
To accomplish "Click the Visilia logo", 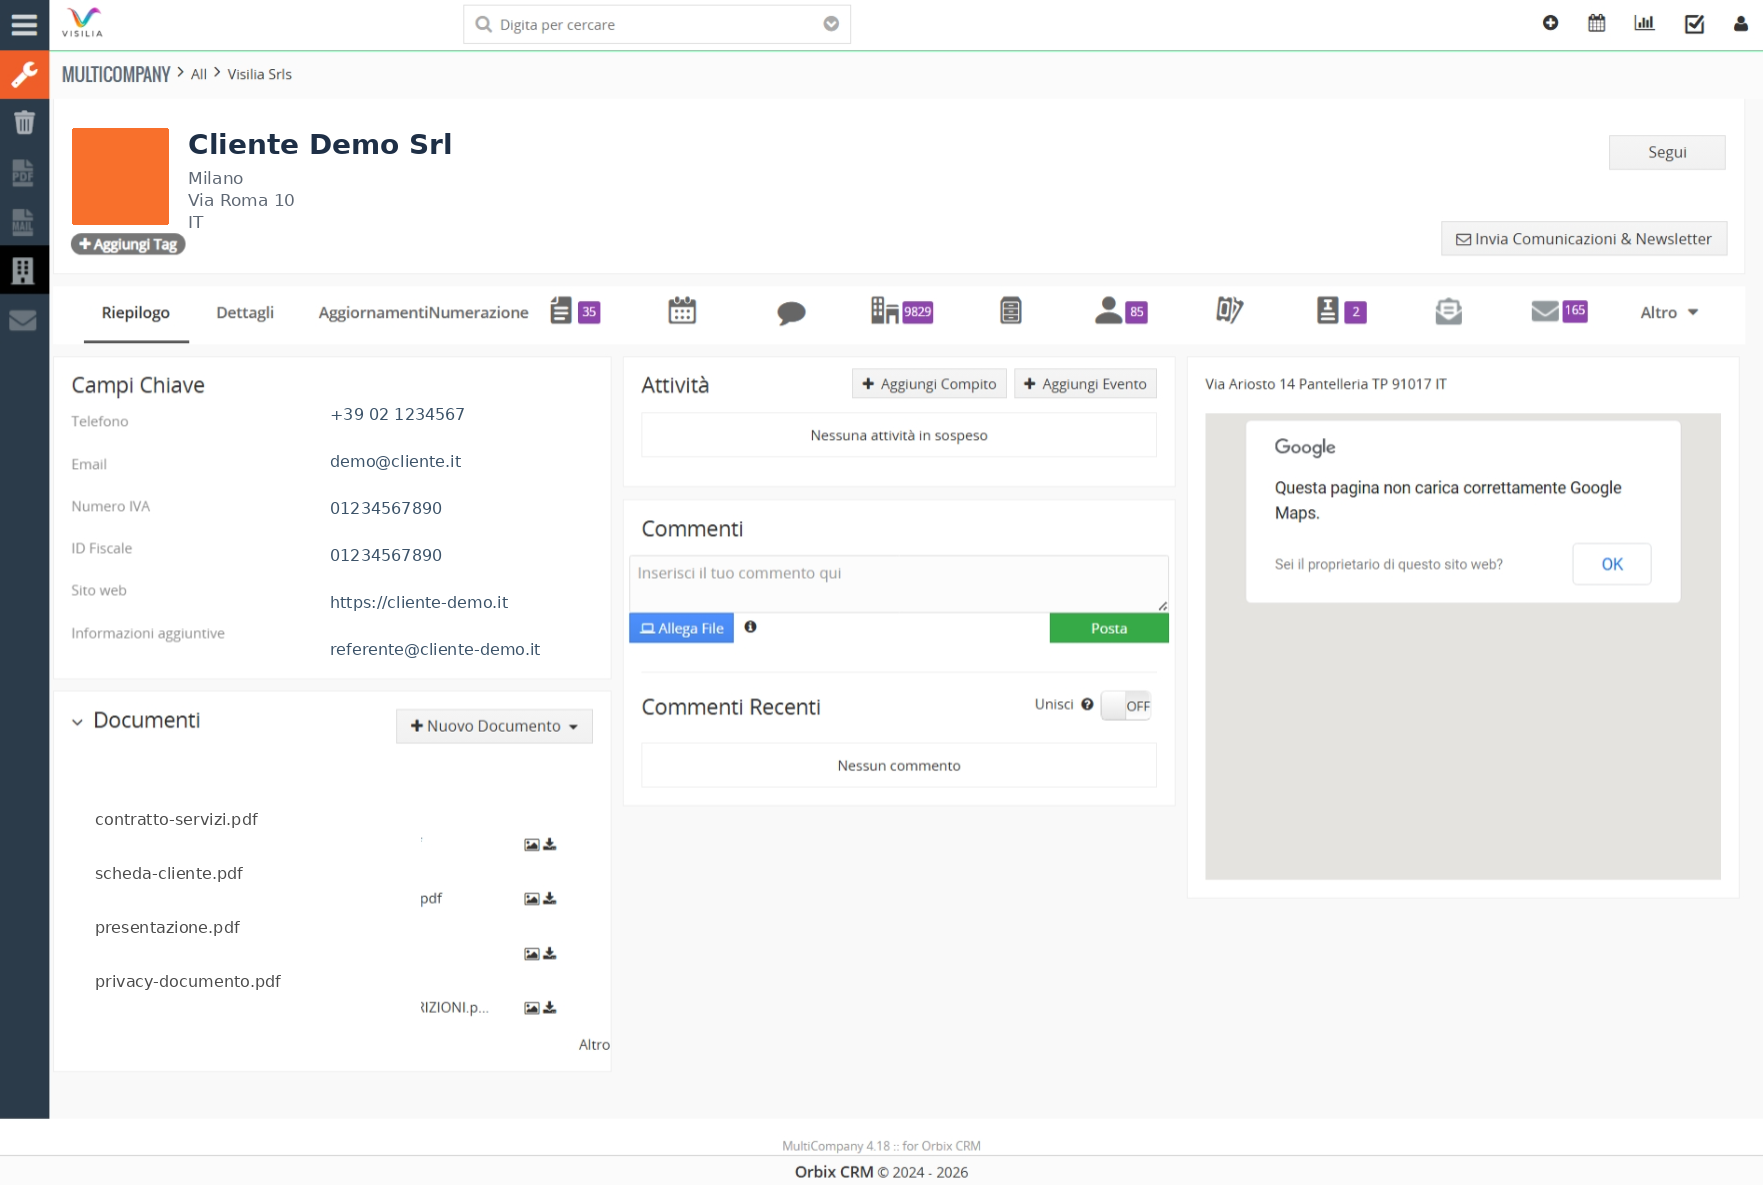I will coord(83,22).
